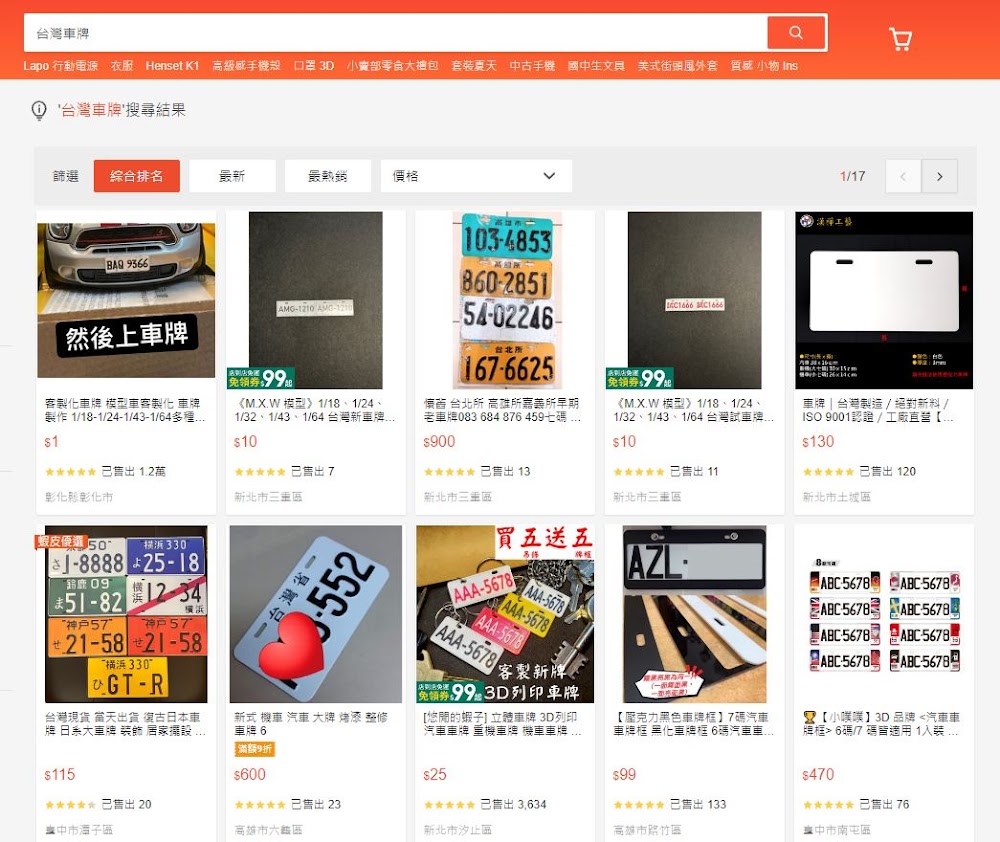1000x842 pixels.
Task: Focus the search field containing 台灣車牌
Action: click(x=395, y=33)
